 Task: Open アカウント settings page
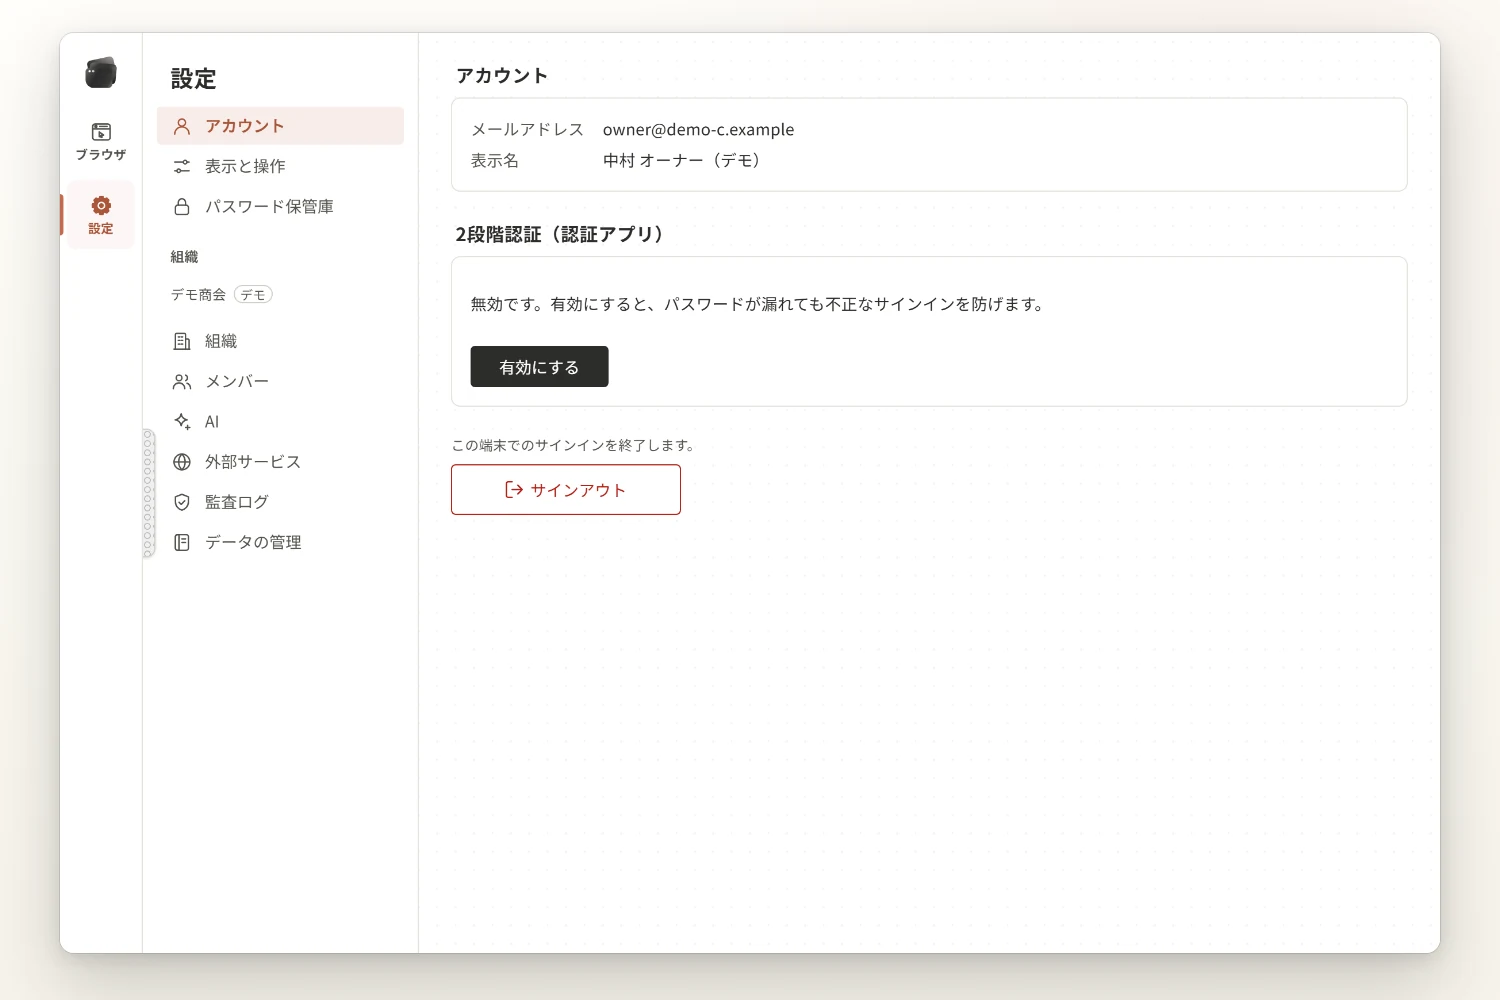click(x=280, y=126)
